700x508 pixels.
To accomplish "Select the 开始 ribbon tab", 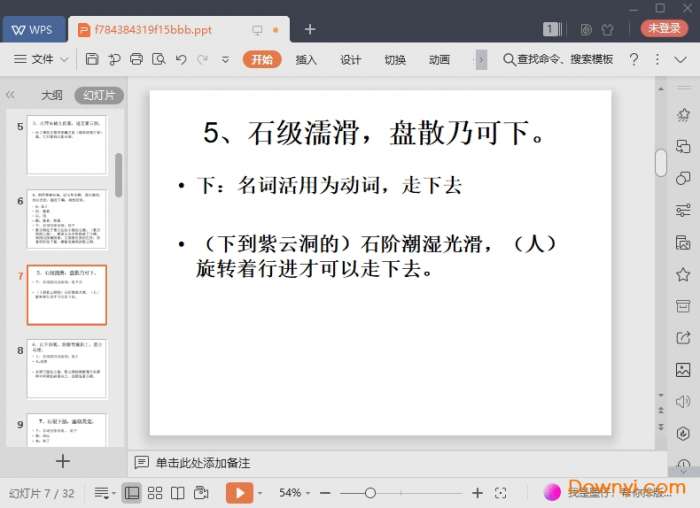I will (262, 59).
